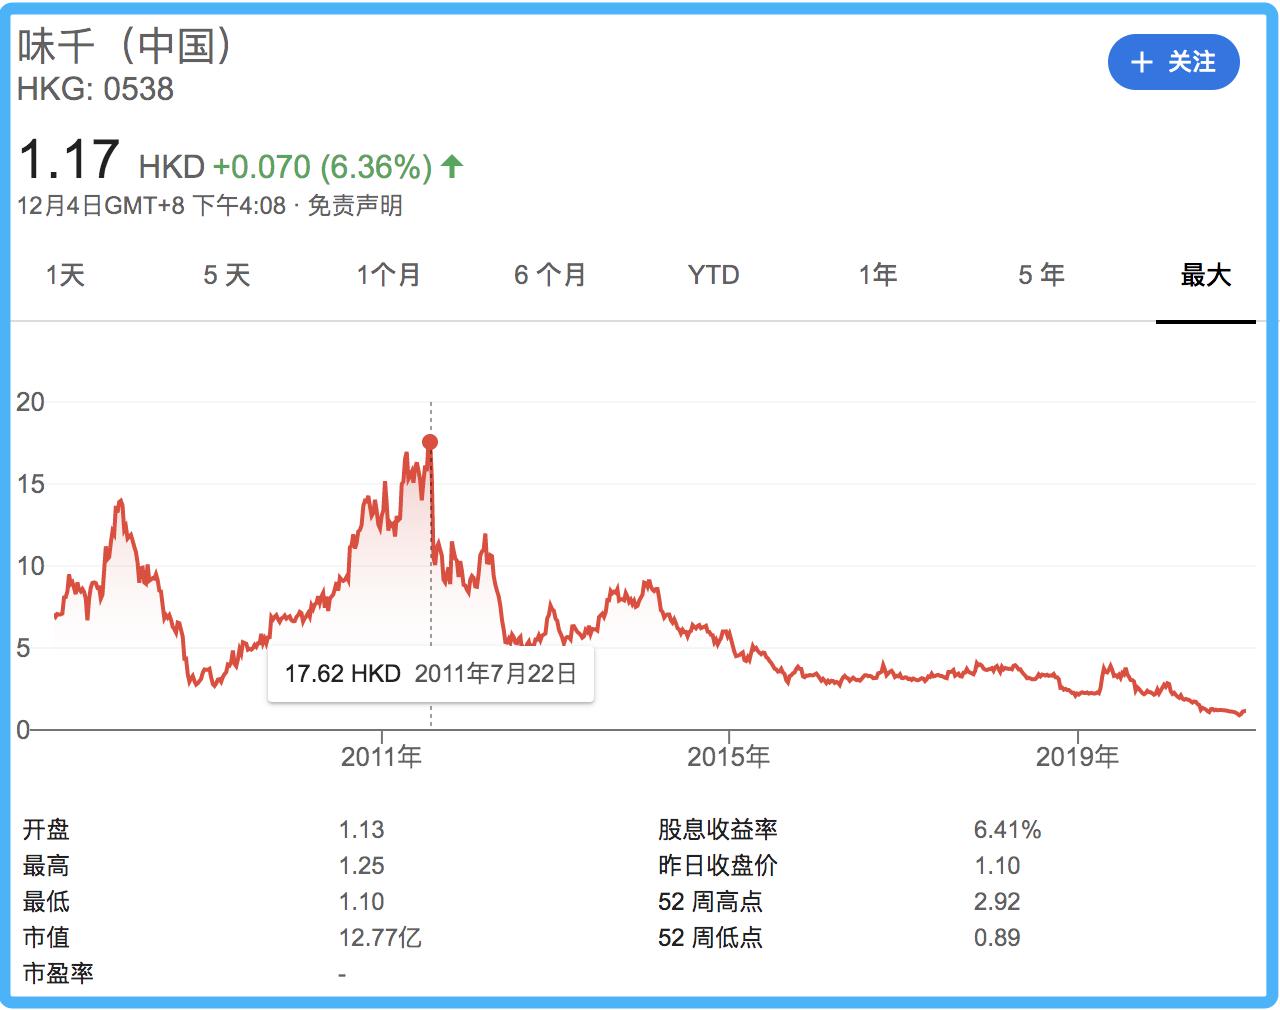Switch to the 5天 chart view
This screenshot has width=1280, height=1010.
(226, 275)
